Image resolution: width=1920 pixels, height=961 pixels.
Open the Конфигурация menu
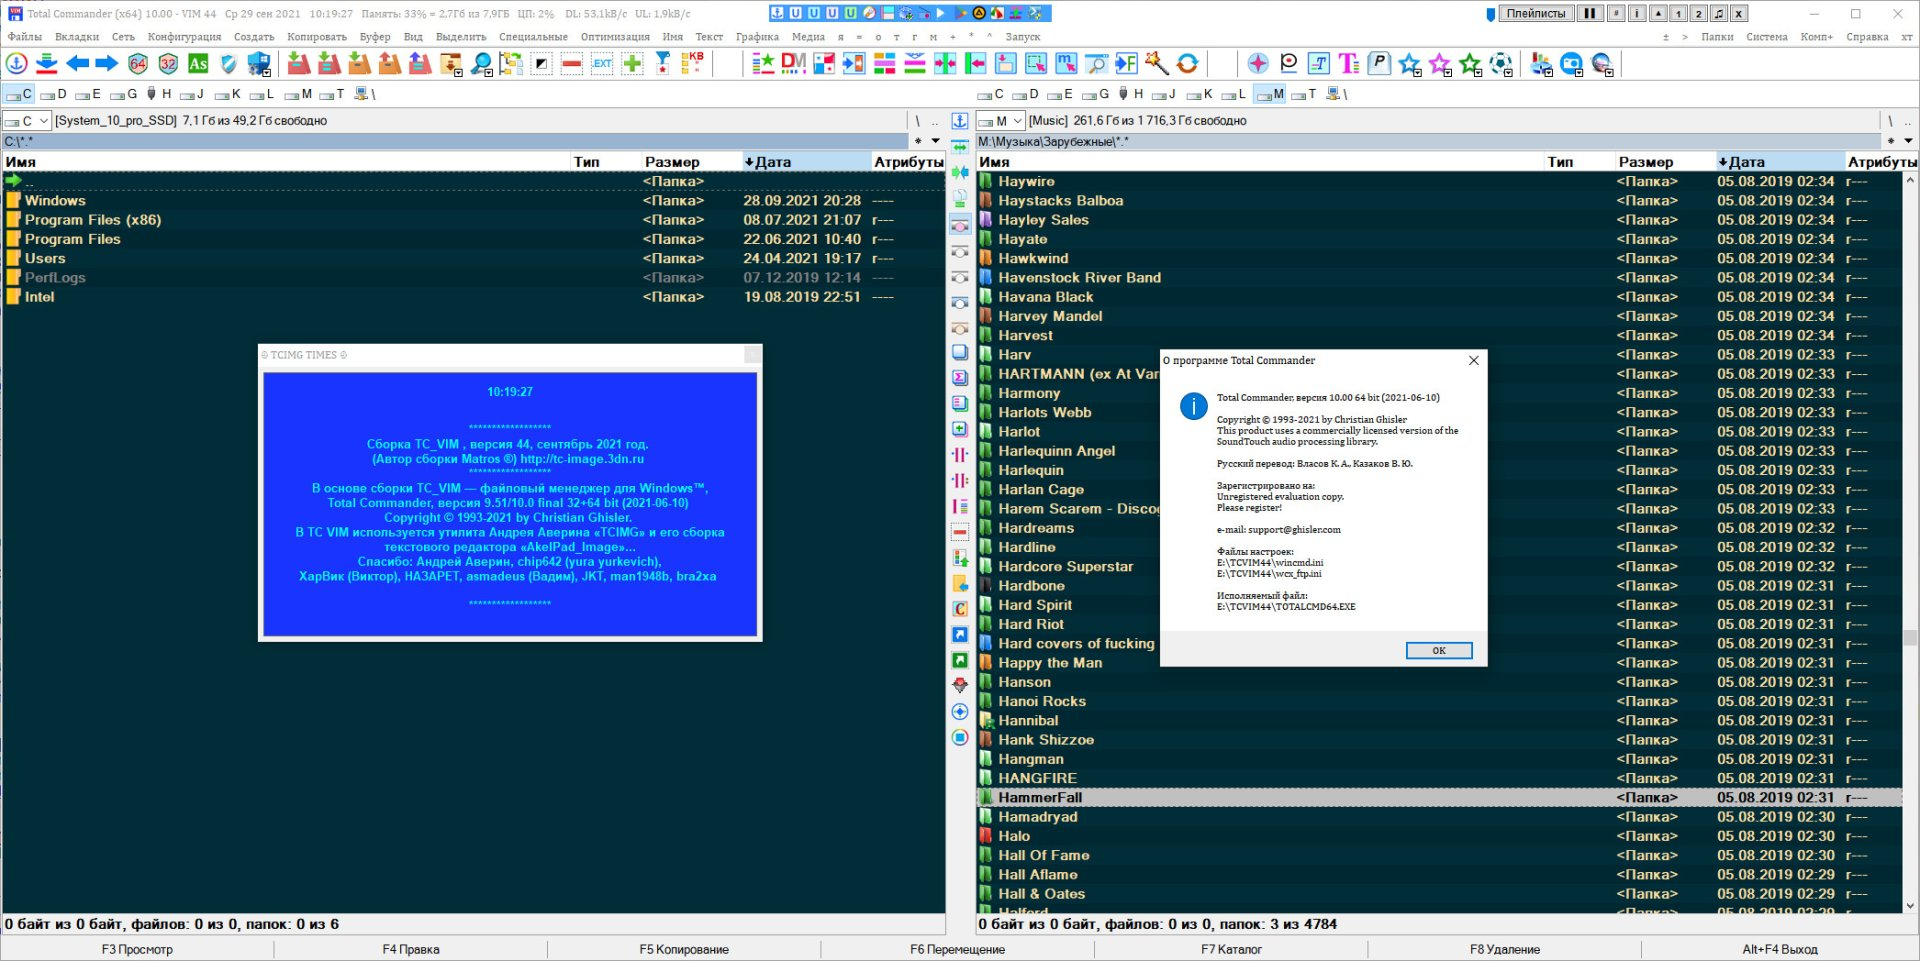tap(184, 37)
